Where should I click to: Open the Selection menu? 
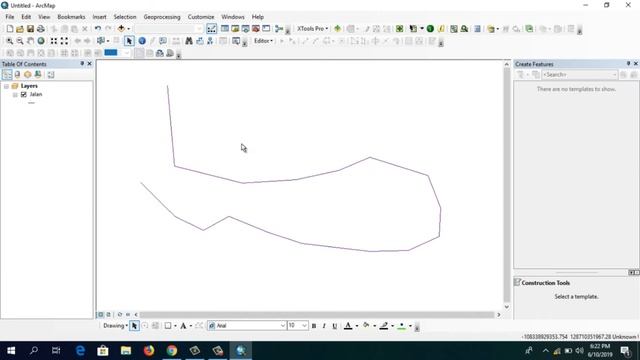(x=125, y=17)
